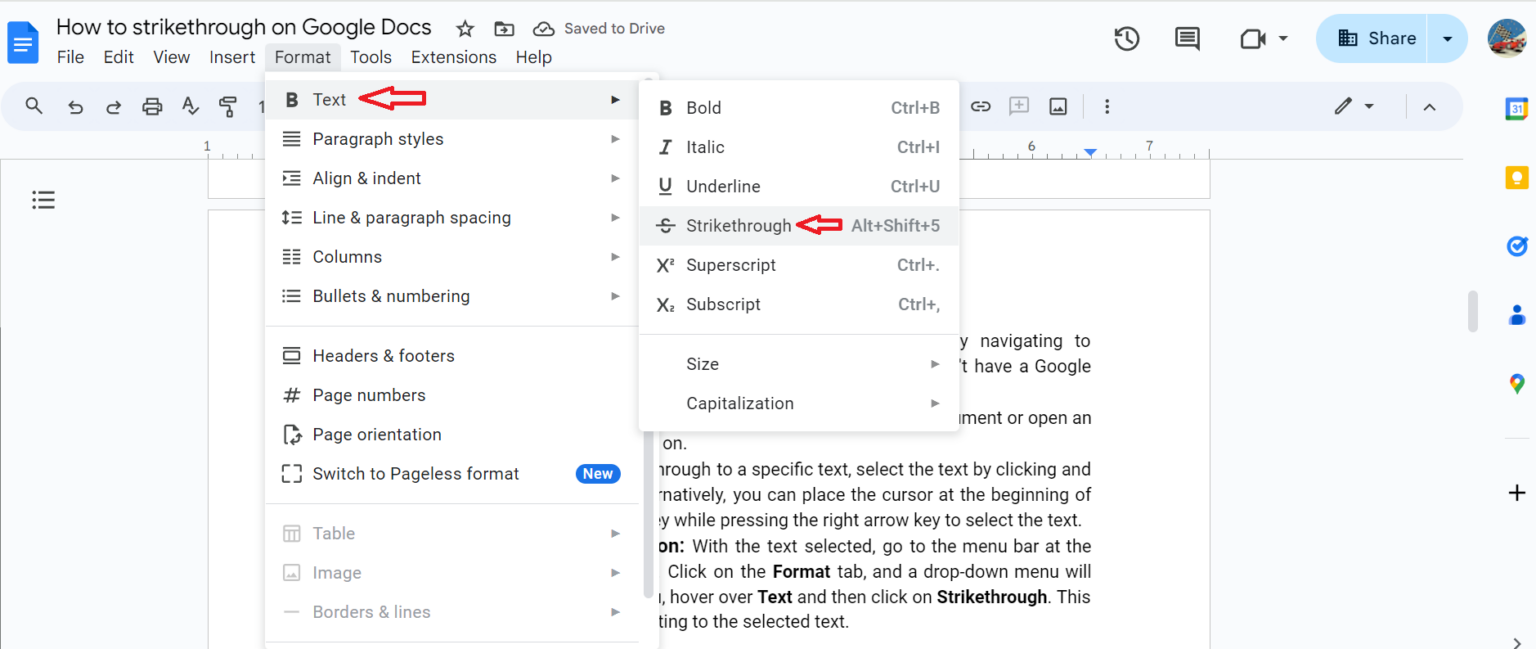Show the document outline icon
Viewport: 1536px width, 649px height.
[43, 199]
